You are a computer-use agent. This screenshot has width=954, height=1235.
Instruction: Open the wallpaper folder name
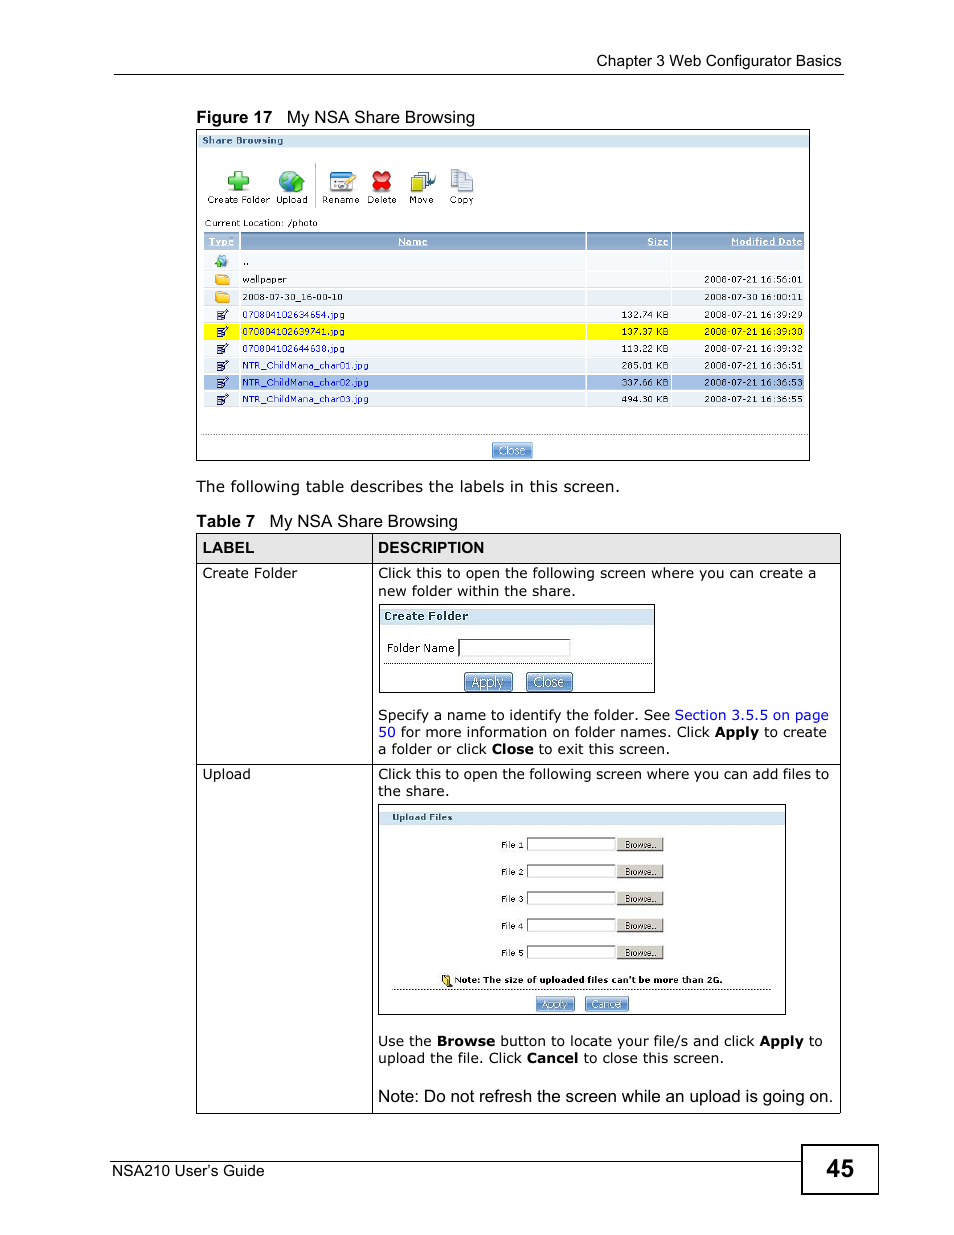coord(264,280)
